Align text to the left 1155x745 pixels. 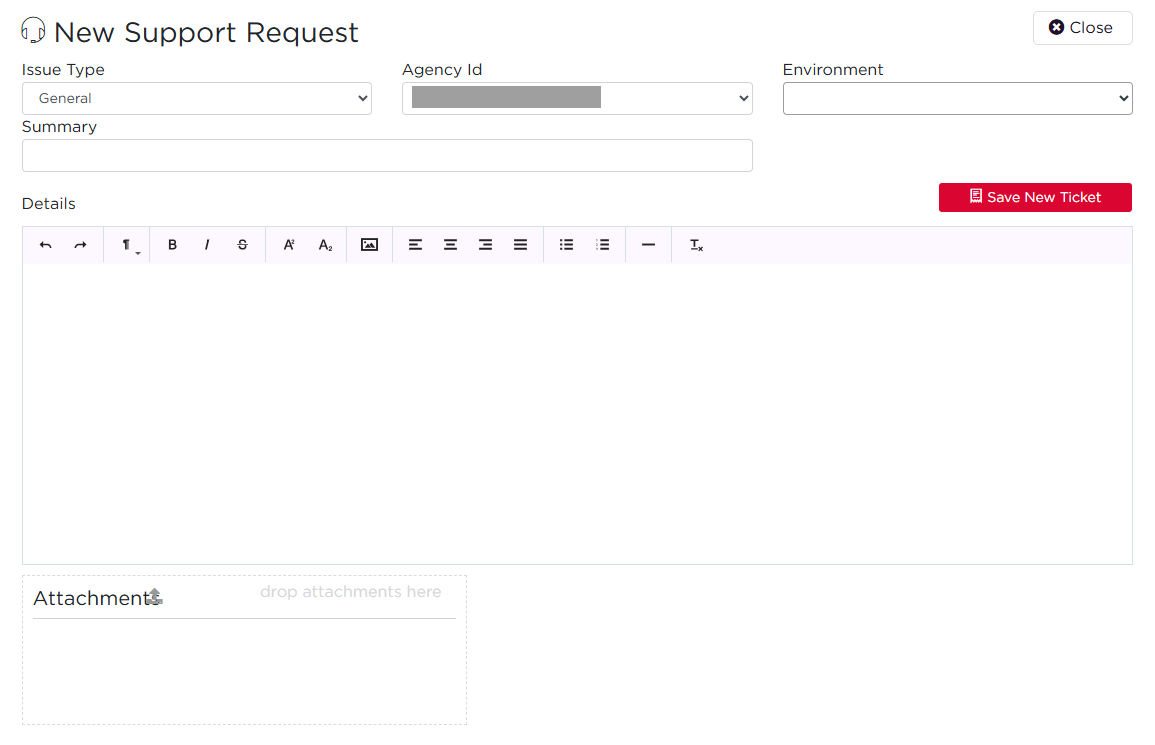[415, 245]
